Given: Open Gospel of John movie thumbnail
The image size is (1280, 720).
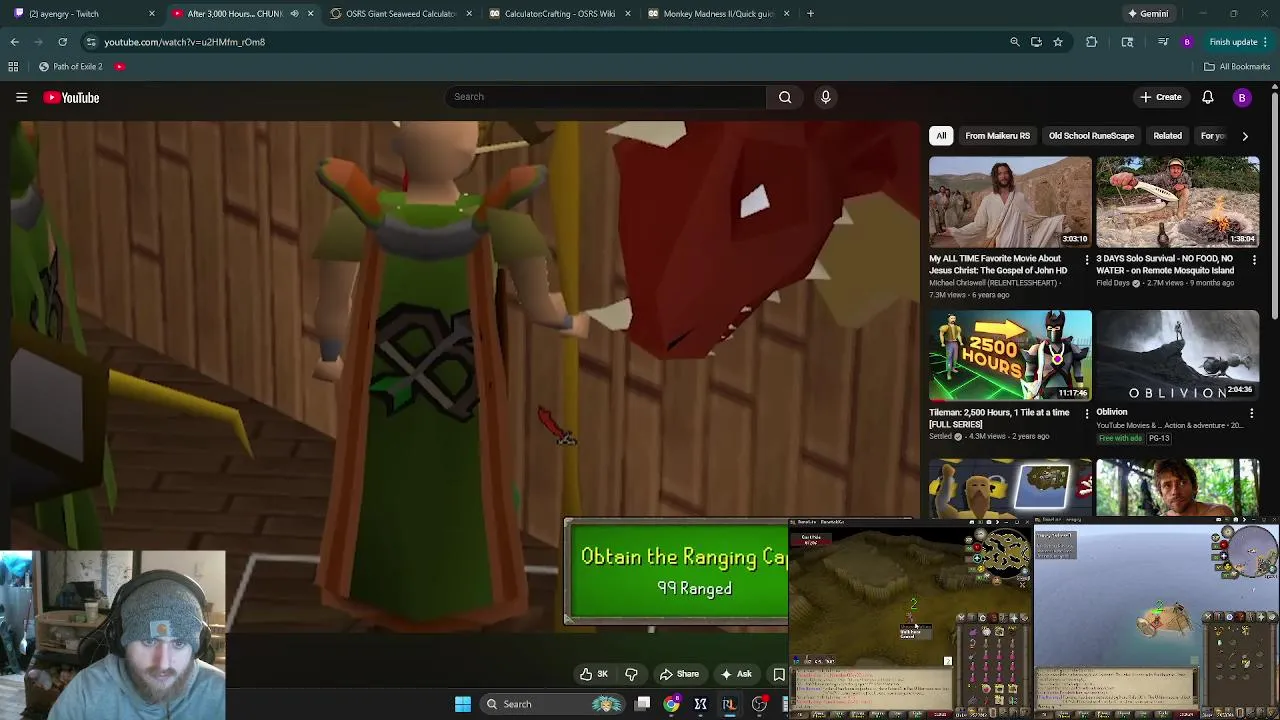Looking at the screenshot, I should click(x=1010, y=202).
